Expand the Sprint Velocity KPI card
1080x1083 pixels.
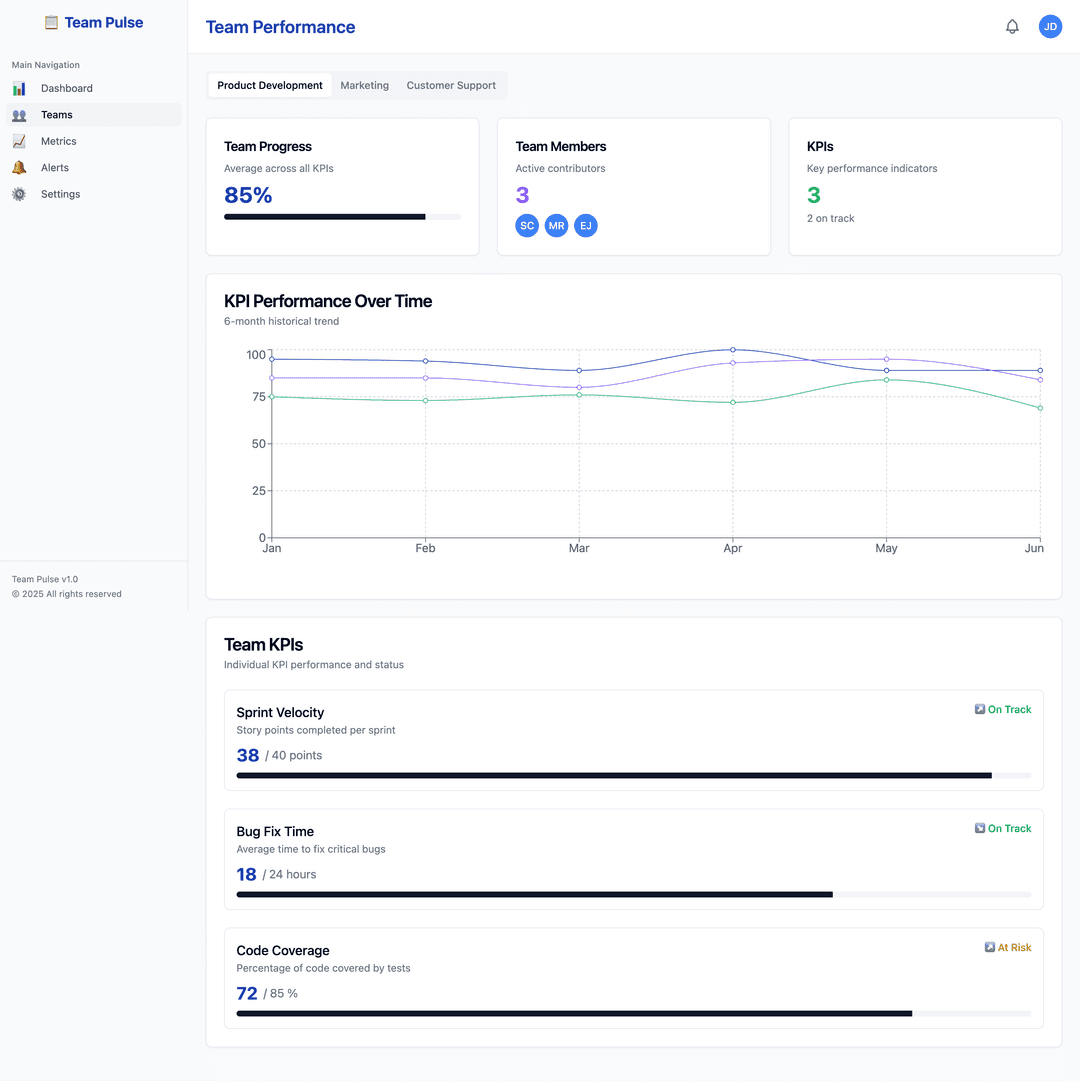tap(633, 740)
